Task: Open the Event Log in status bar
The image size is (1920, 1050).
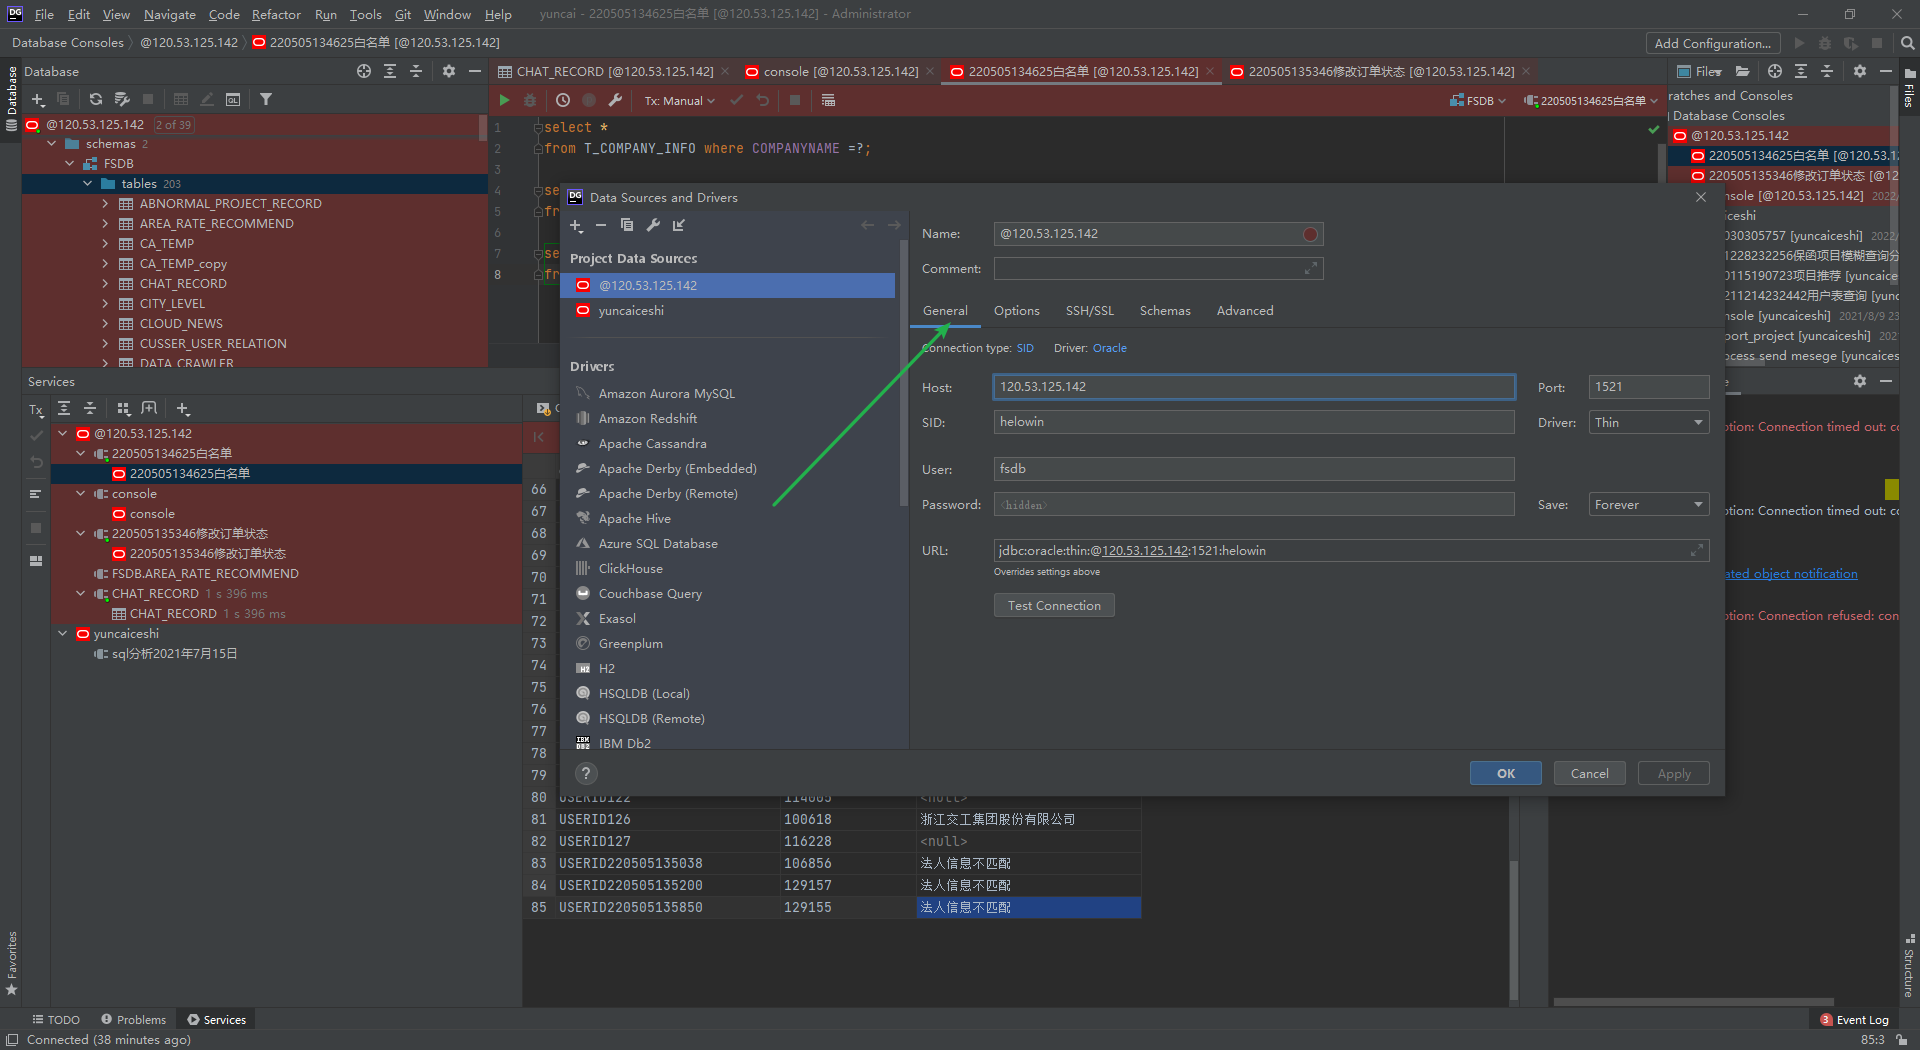Action: (x=1855, y=1020)
